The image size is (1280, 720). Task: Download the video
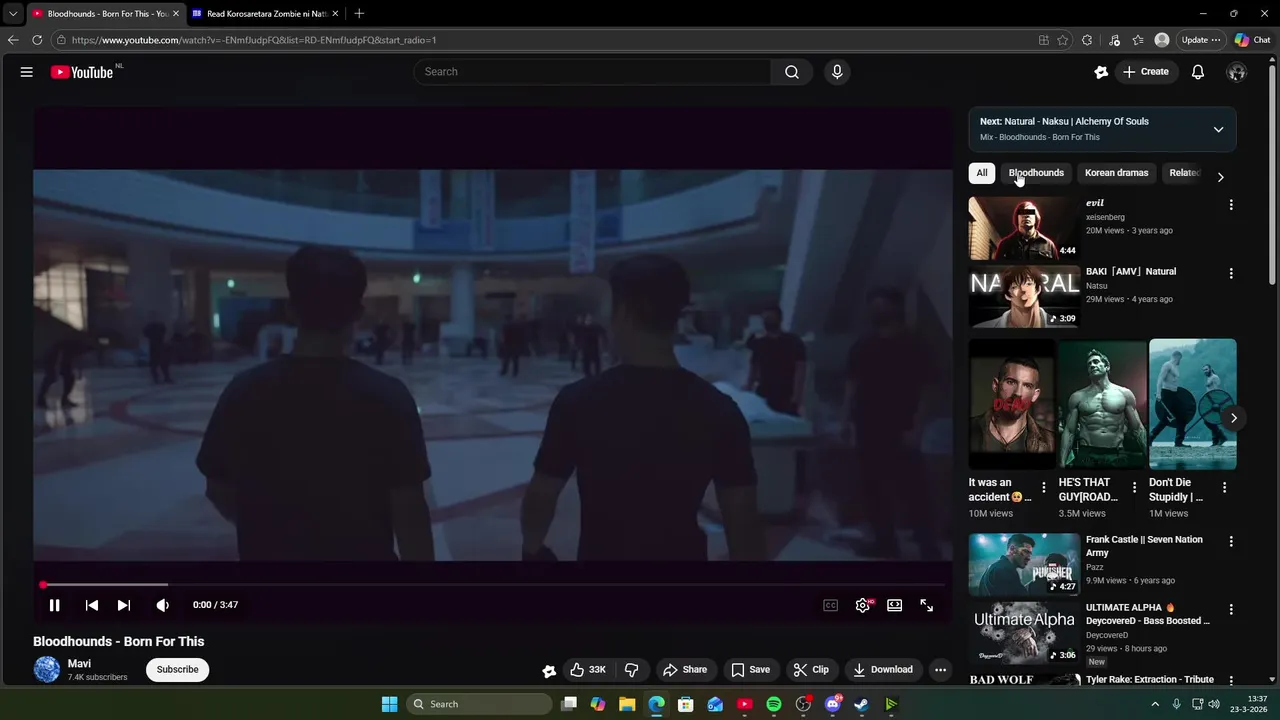(883, 670)
